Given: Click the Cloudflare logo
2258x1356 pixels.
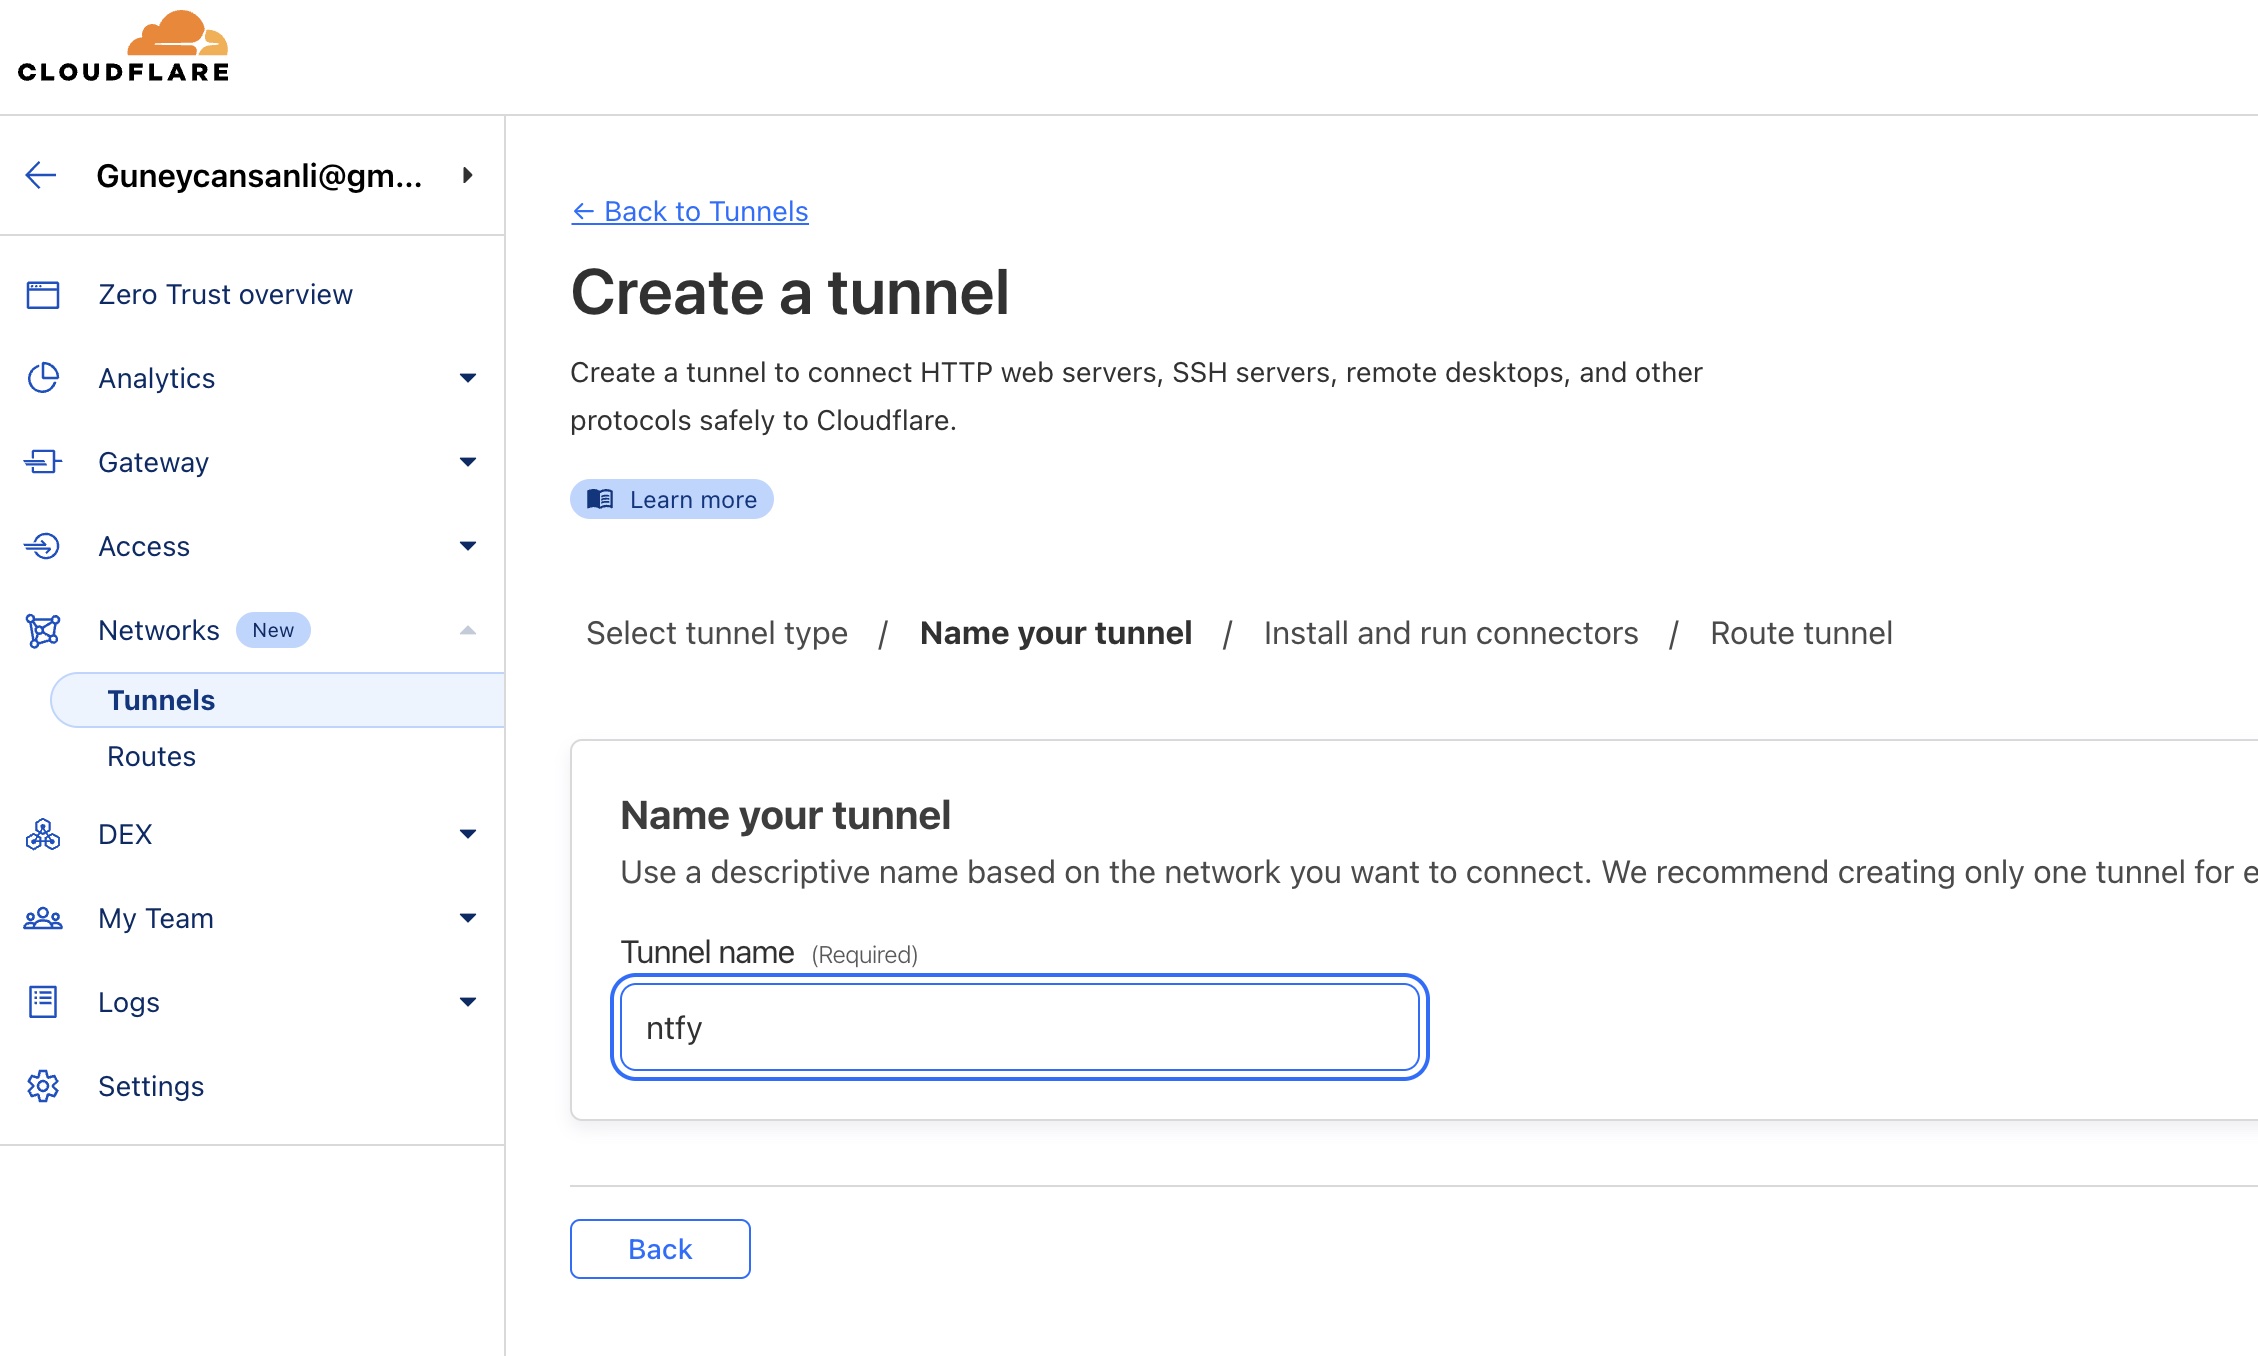Looking at the screenshot, I should 123,46.
